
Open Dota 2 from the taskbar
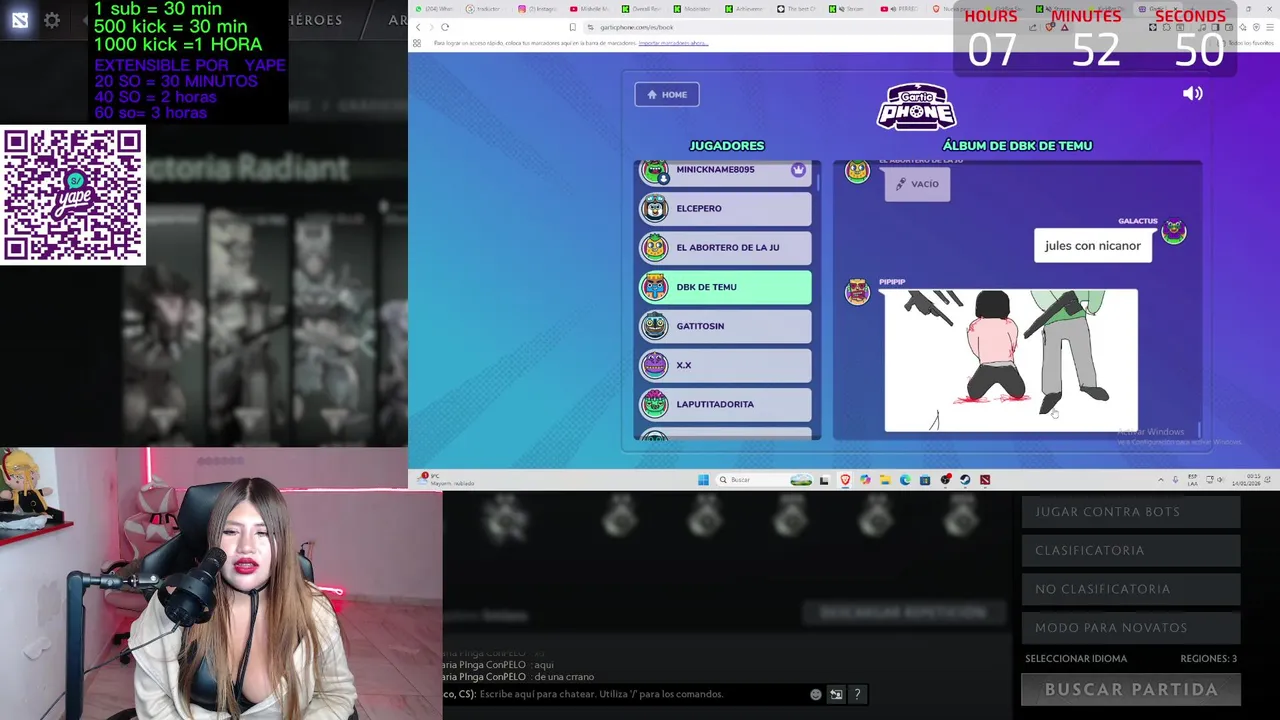(985, 480)
